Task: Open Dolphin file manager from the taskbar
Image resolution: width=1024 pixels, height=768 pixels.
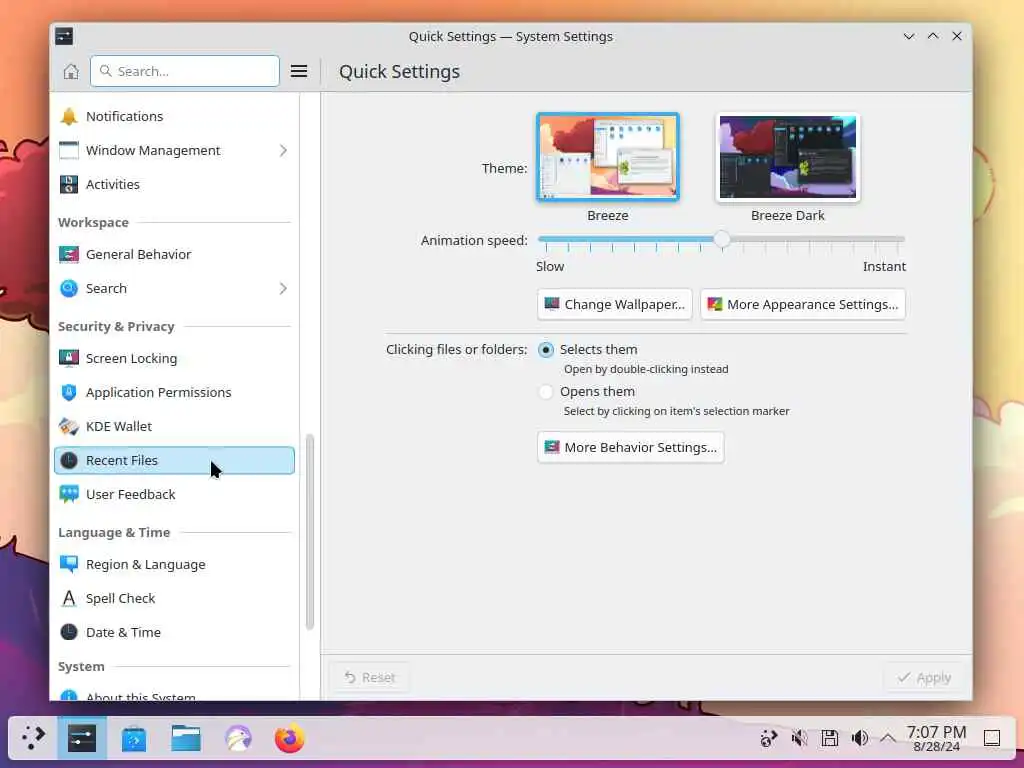Action: tap(185, 738)
